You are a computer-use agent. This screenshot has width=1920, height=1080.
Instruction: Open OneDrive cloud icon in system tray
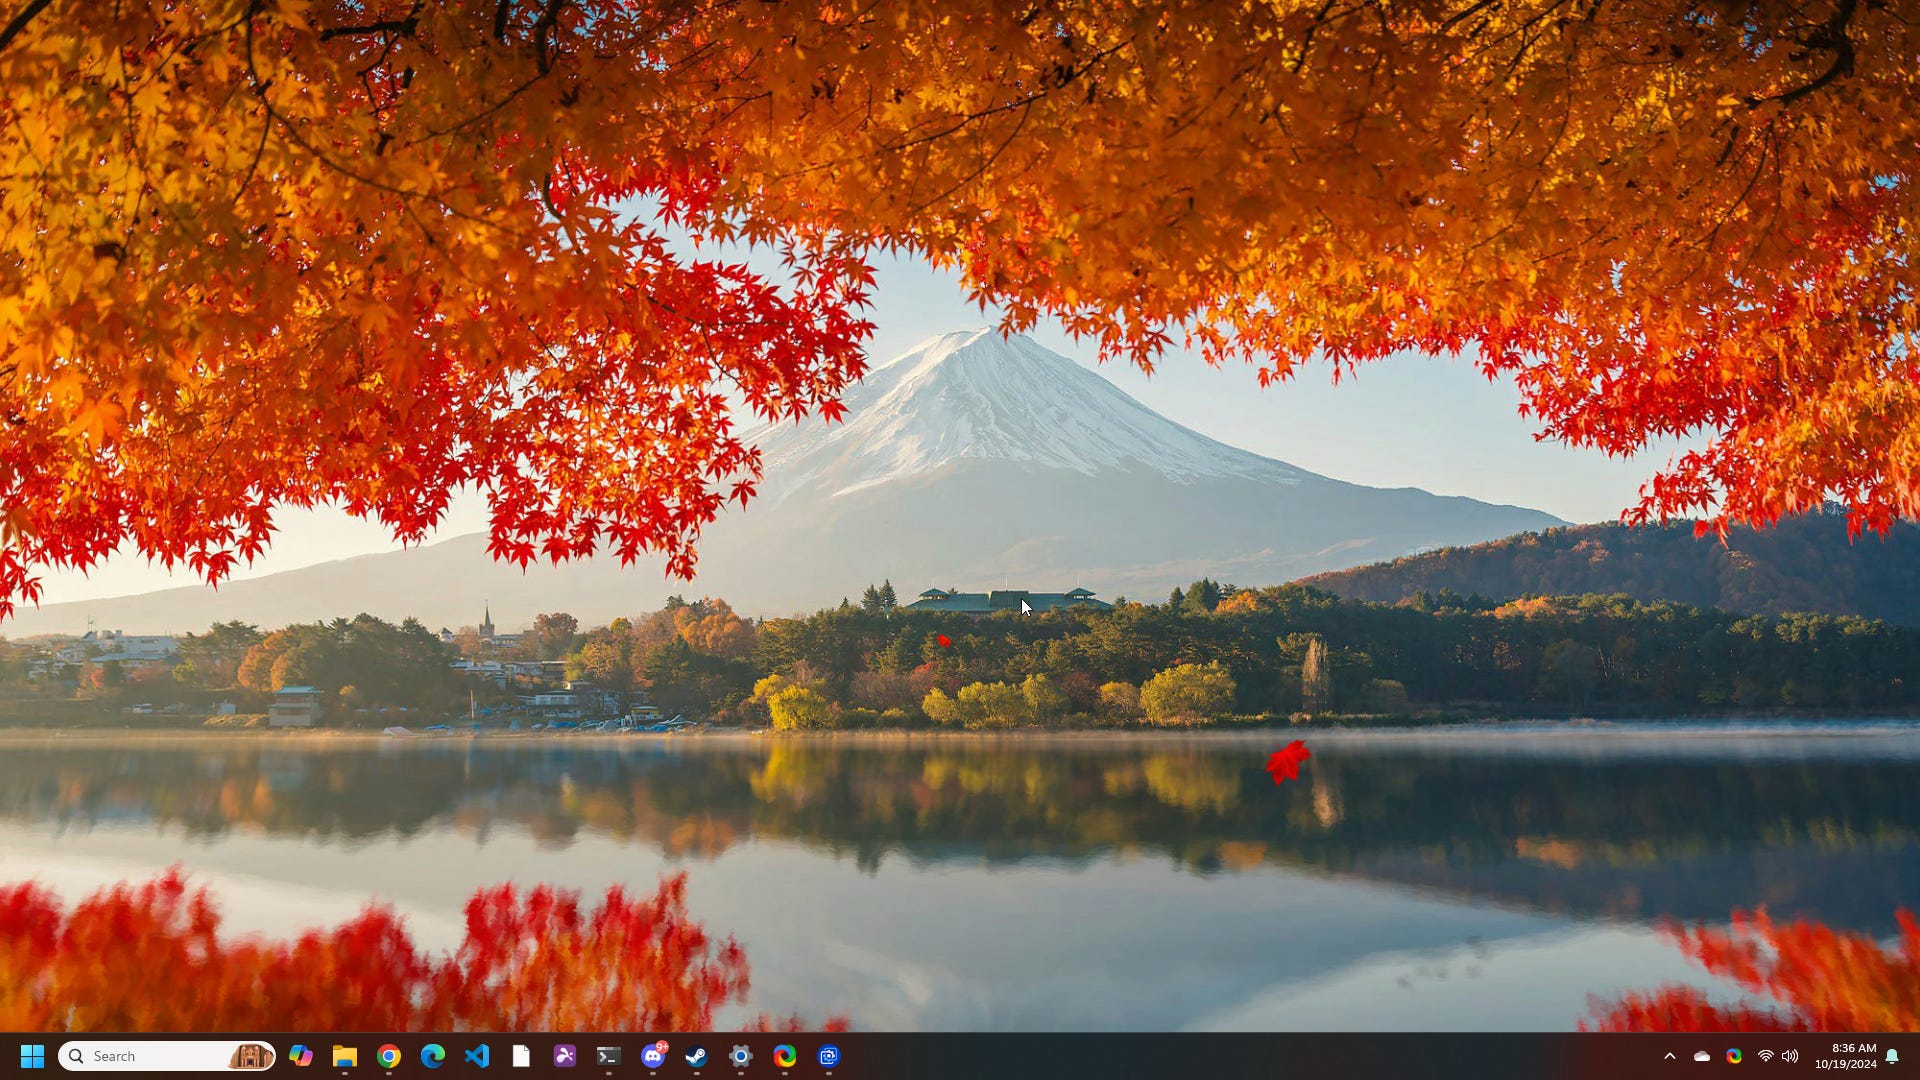1702,1056
